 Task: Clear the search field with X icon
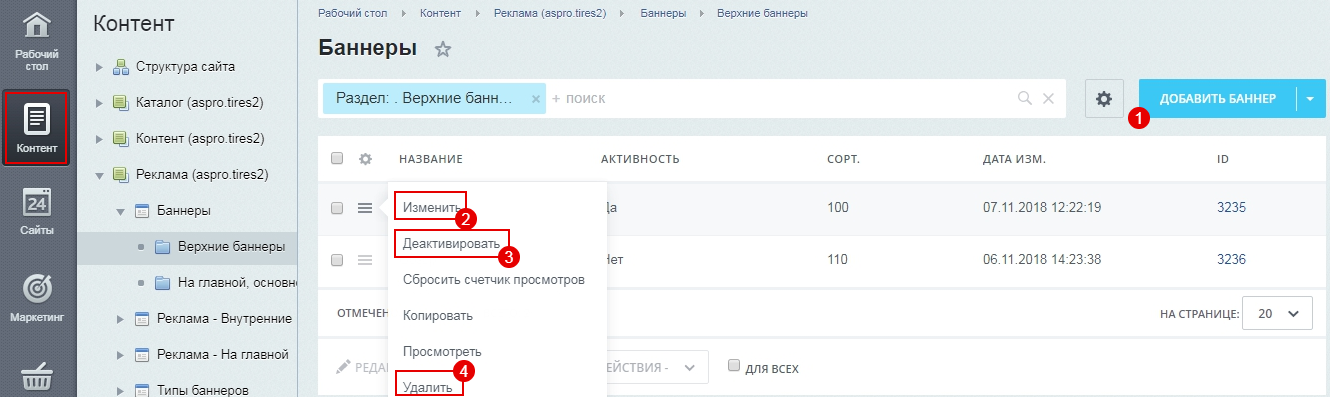point(1048,99)
